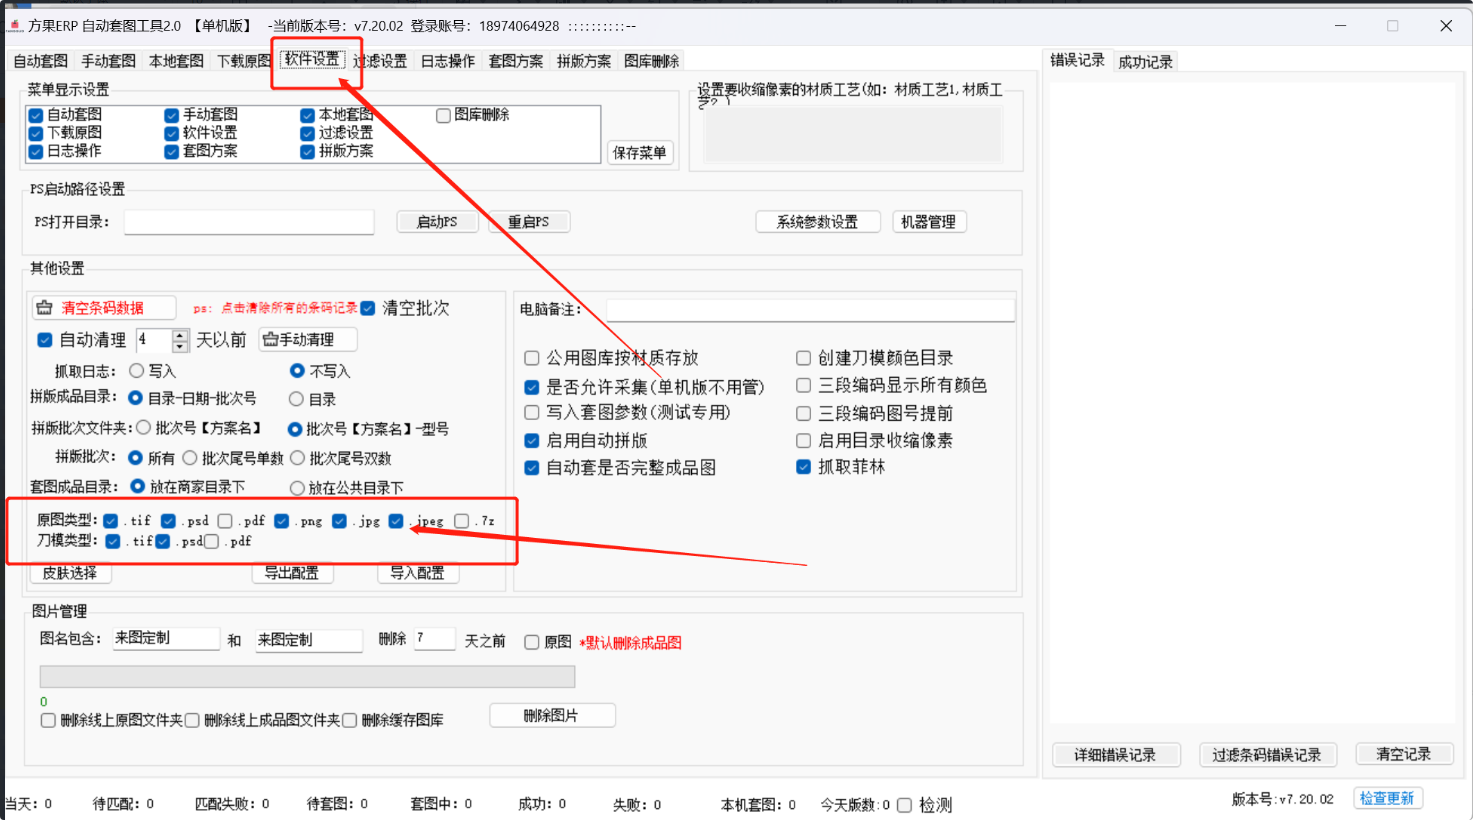Screen dimensions: 1473x820
Task: Uncheck the 抓取菲林 checkbox
Action: point(803,467)
